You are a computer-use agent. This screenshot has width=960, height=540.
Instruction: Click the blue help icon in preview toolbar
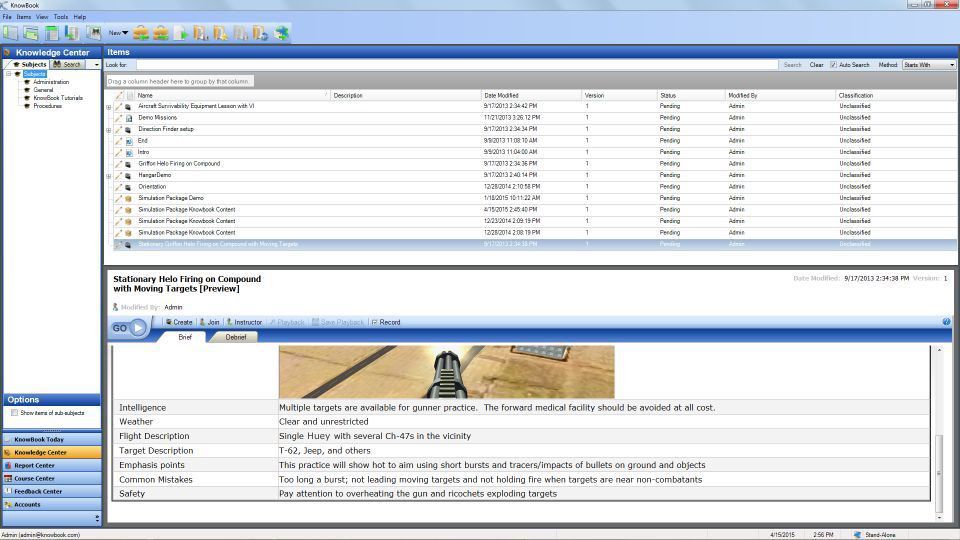click(x=946, y=322)
